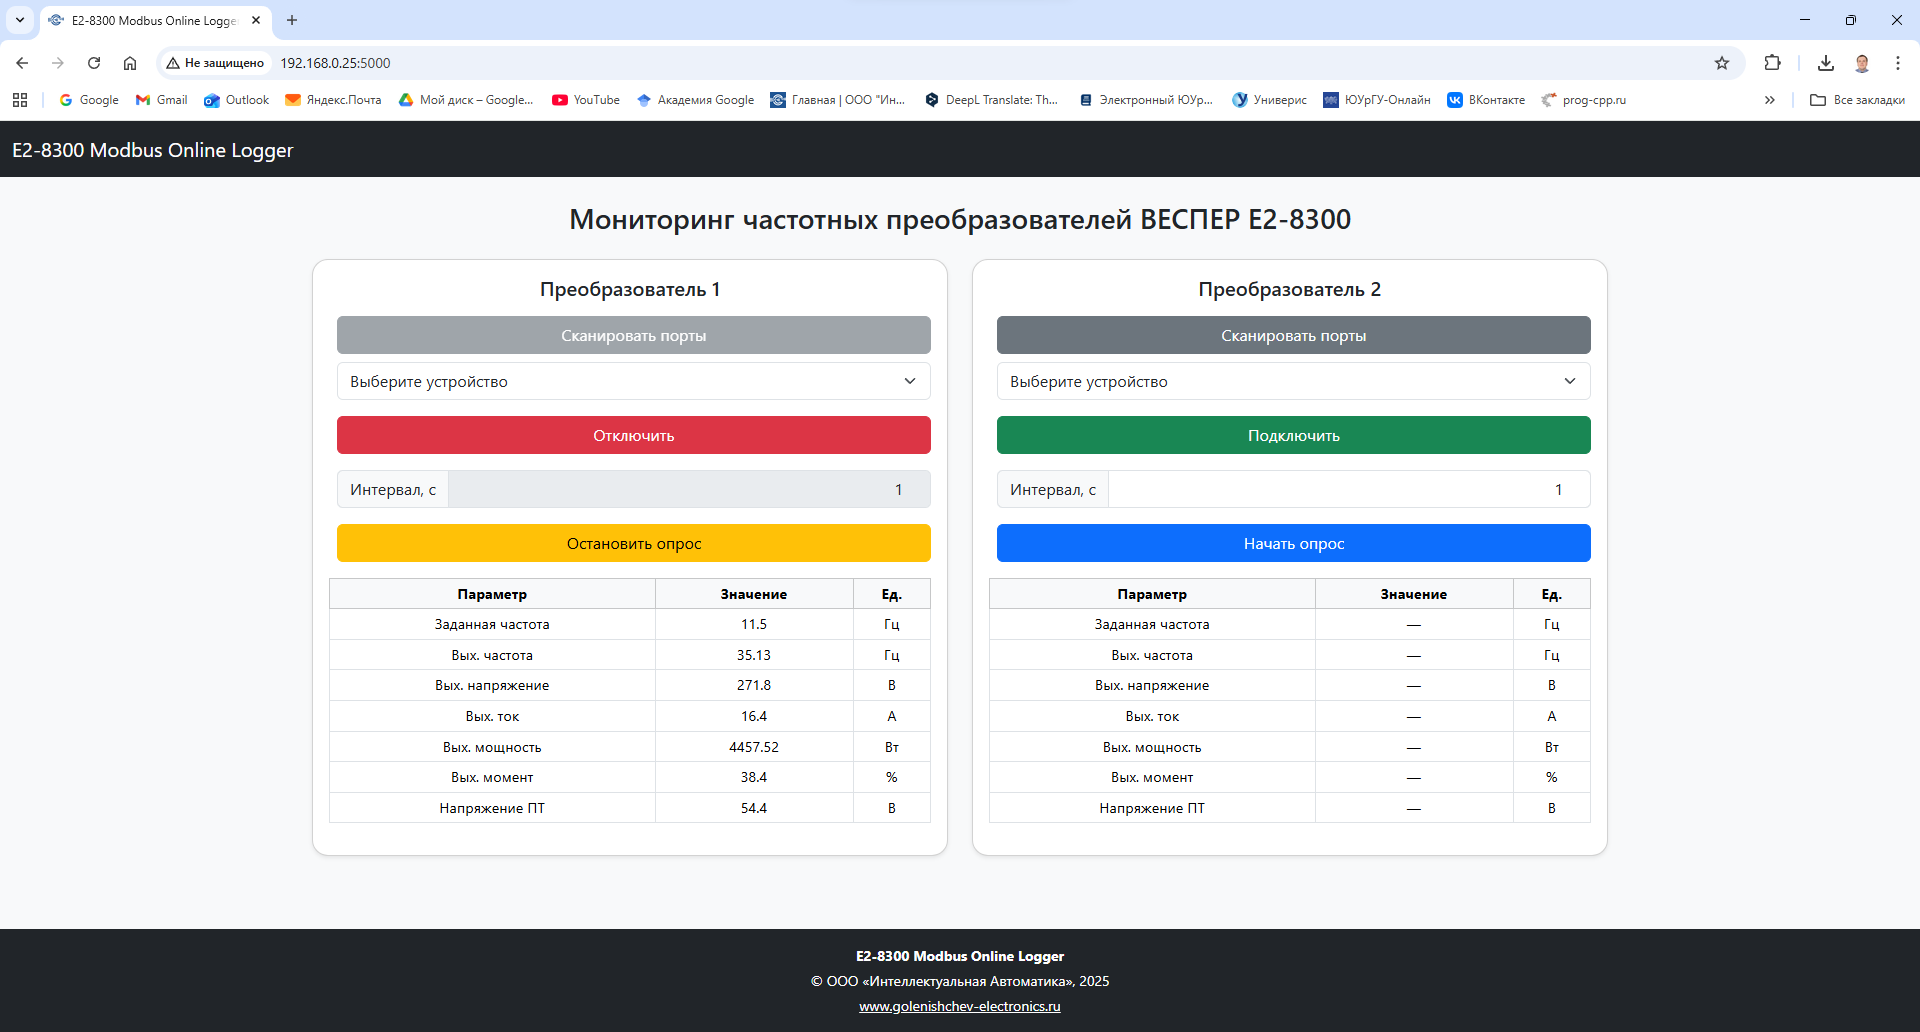Image resolution: width=1920 pixels, height=1032 pixels.
Task: Open the YouTube bookmark
Action: tap(586, 100)
